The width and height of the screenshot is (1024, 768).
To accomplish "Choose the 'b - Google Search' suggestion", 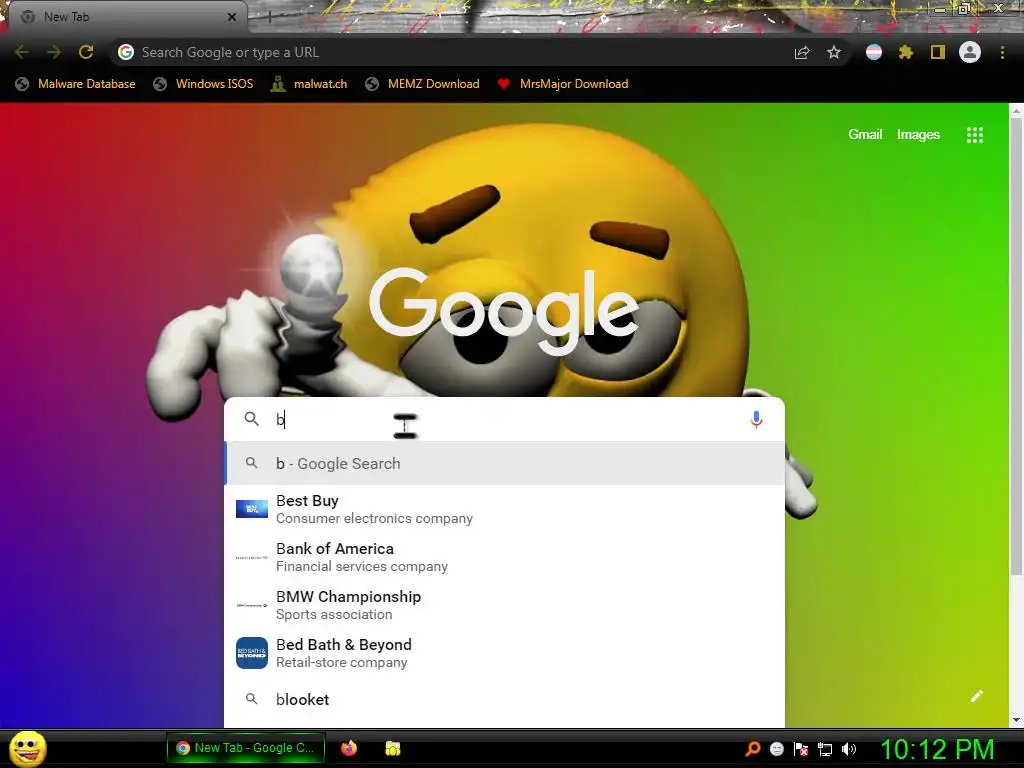I will tap(504, 464).
